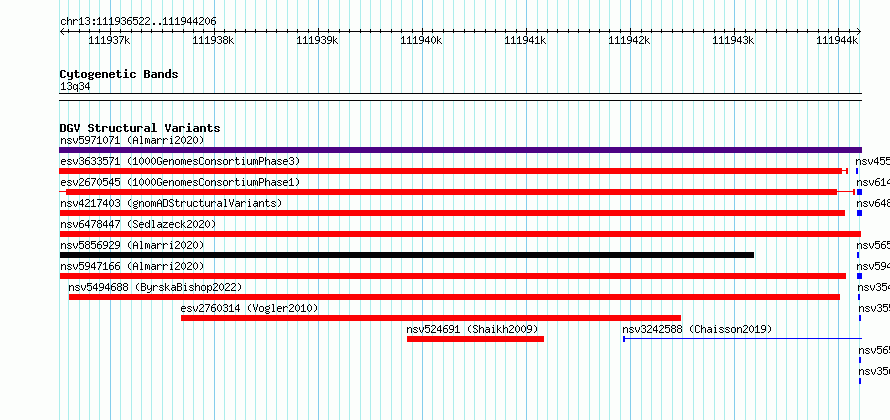Open the esv2760314 (Vogler2010) label
This screenshot has height=420, width=890.
coord(249,308)
